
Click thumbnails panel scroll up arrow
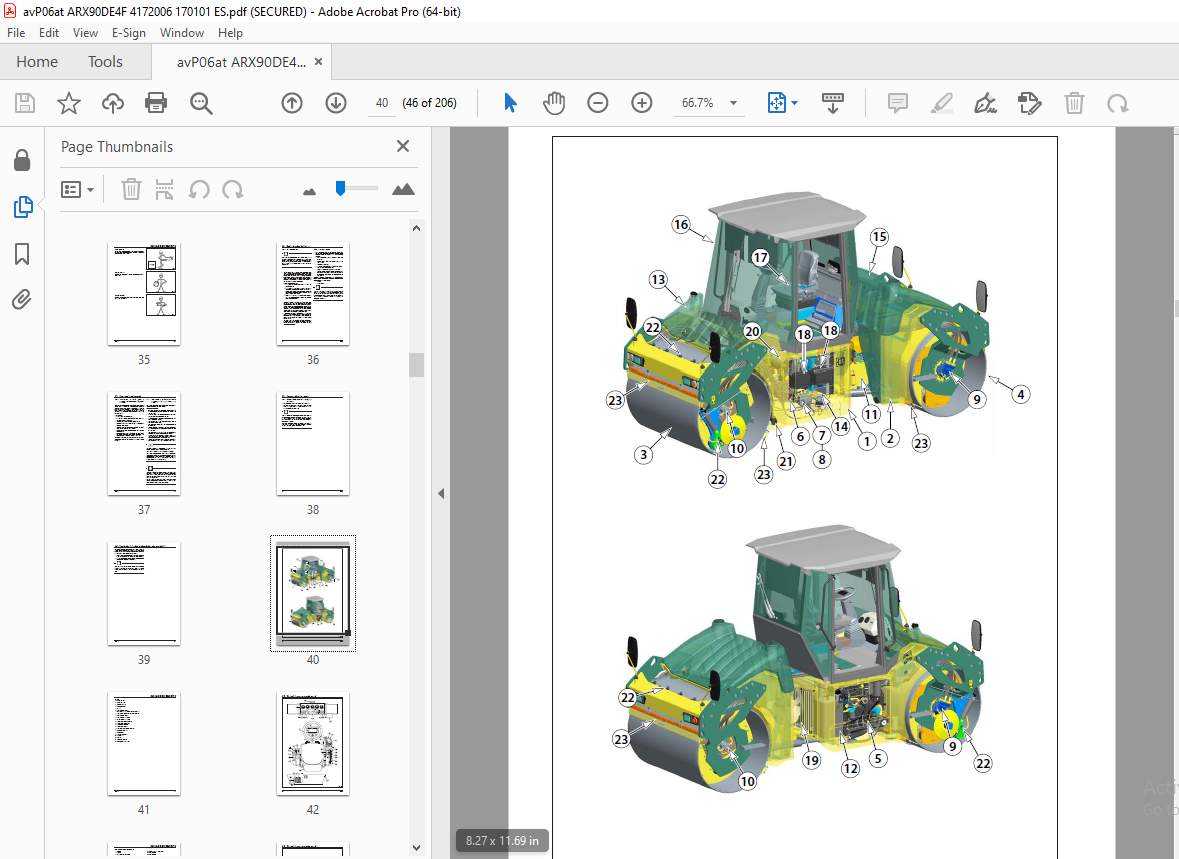pos(417,228)
